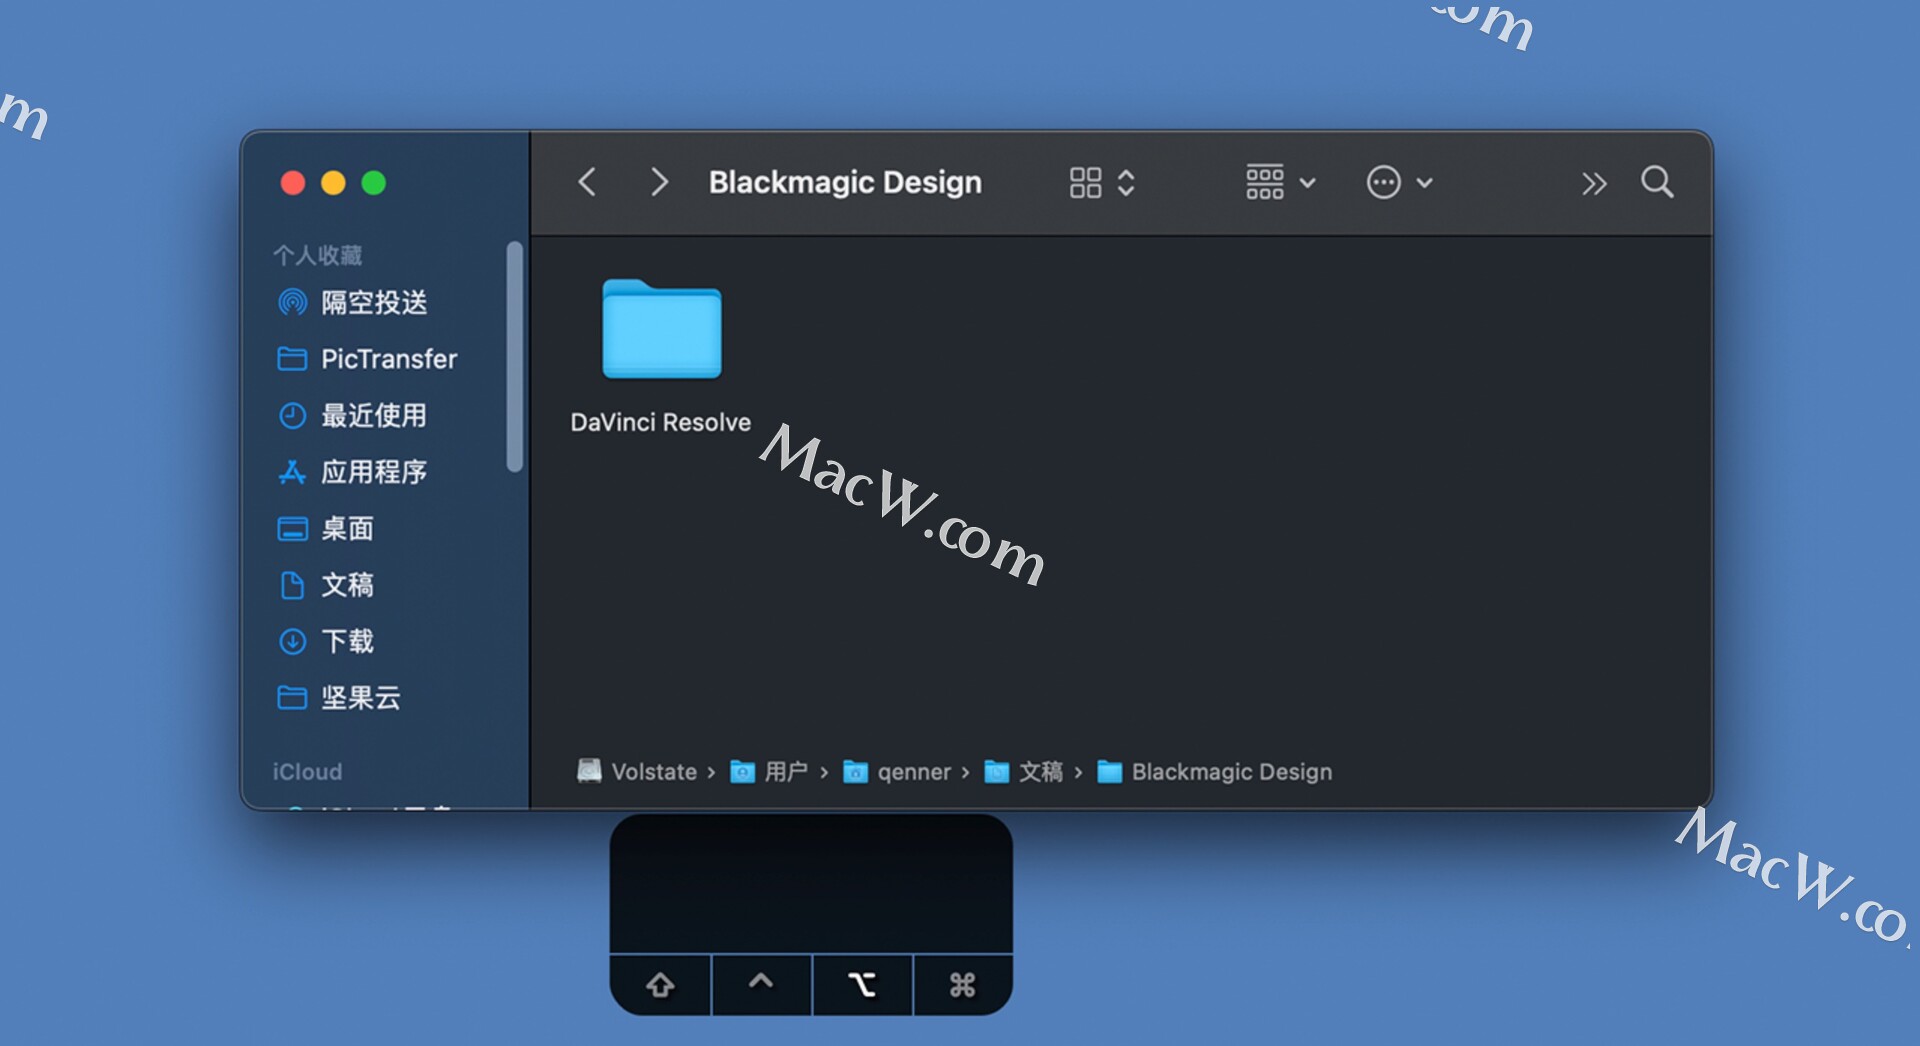
Task: Open the grouping options dropdown
Action: click(1278, 182)
